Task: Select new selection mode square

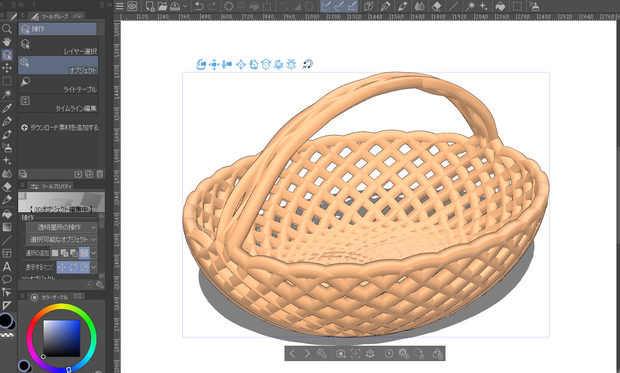Action: point(55,253)
